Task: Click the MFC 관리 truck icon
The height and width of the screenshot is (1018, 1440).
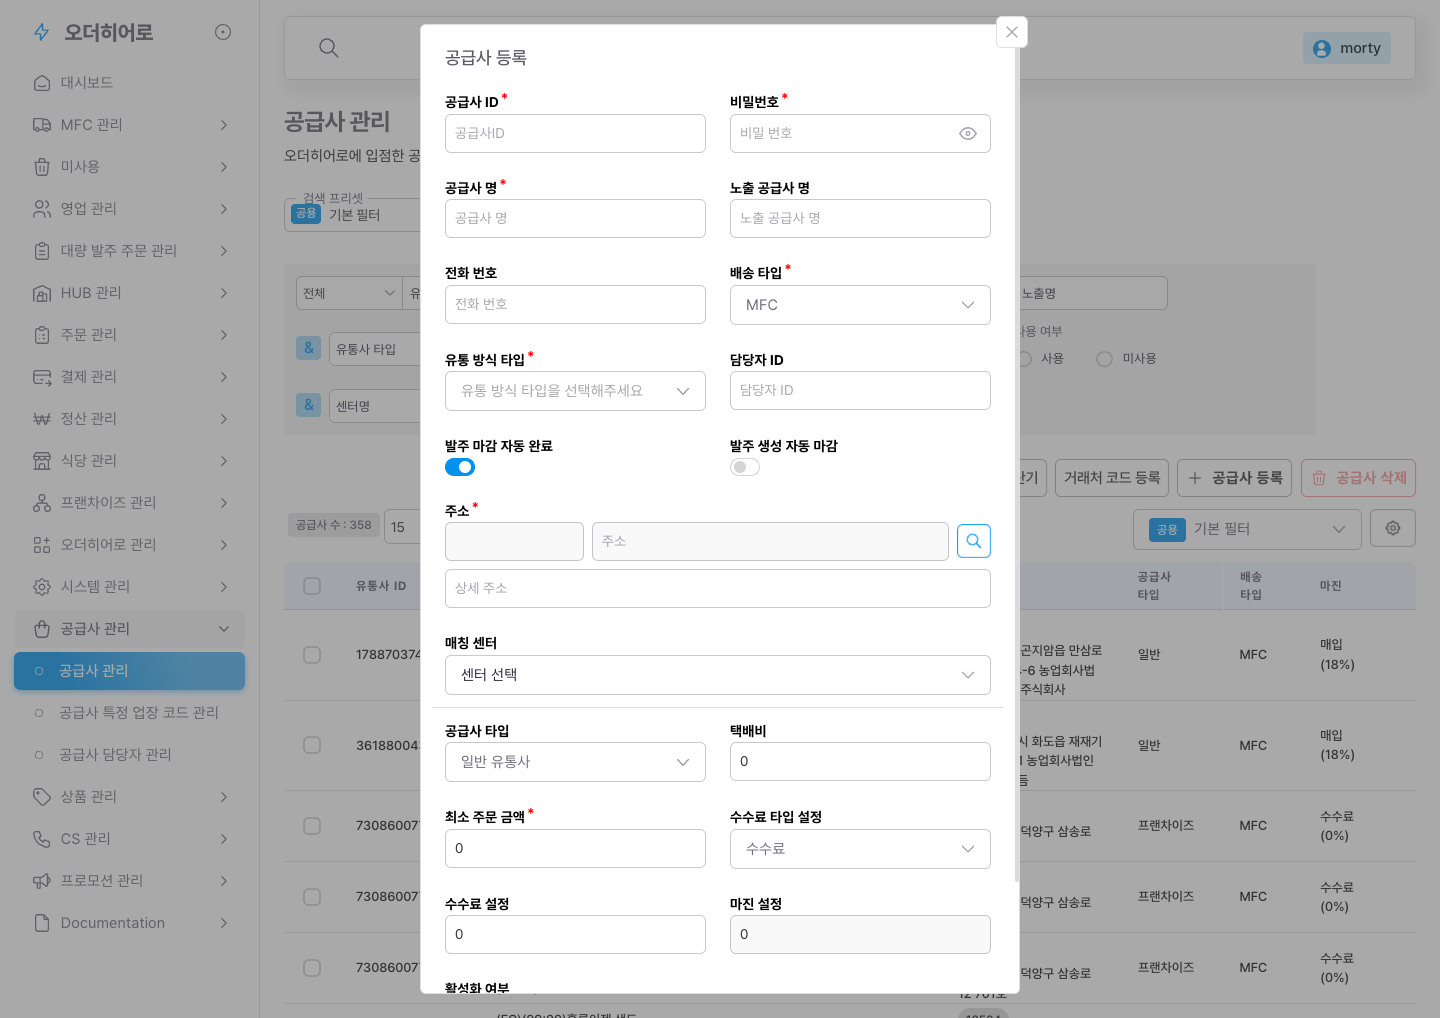Action: point(42,125)
